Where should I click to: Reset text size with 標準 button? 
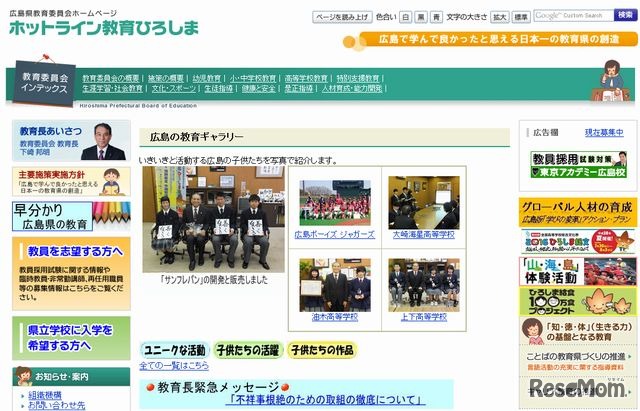coord(521,17)
